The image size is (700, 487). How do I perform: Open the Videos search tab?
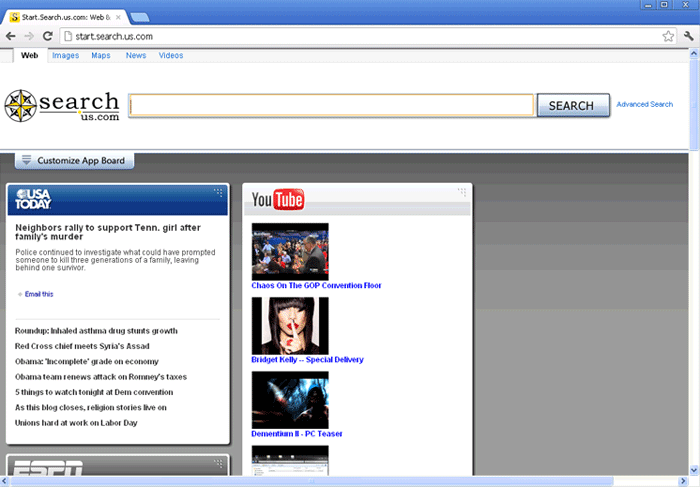[171, 56]
